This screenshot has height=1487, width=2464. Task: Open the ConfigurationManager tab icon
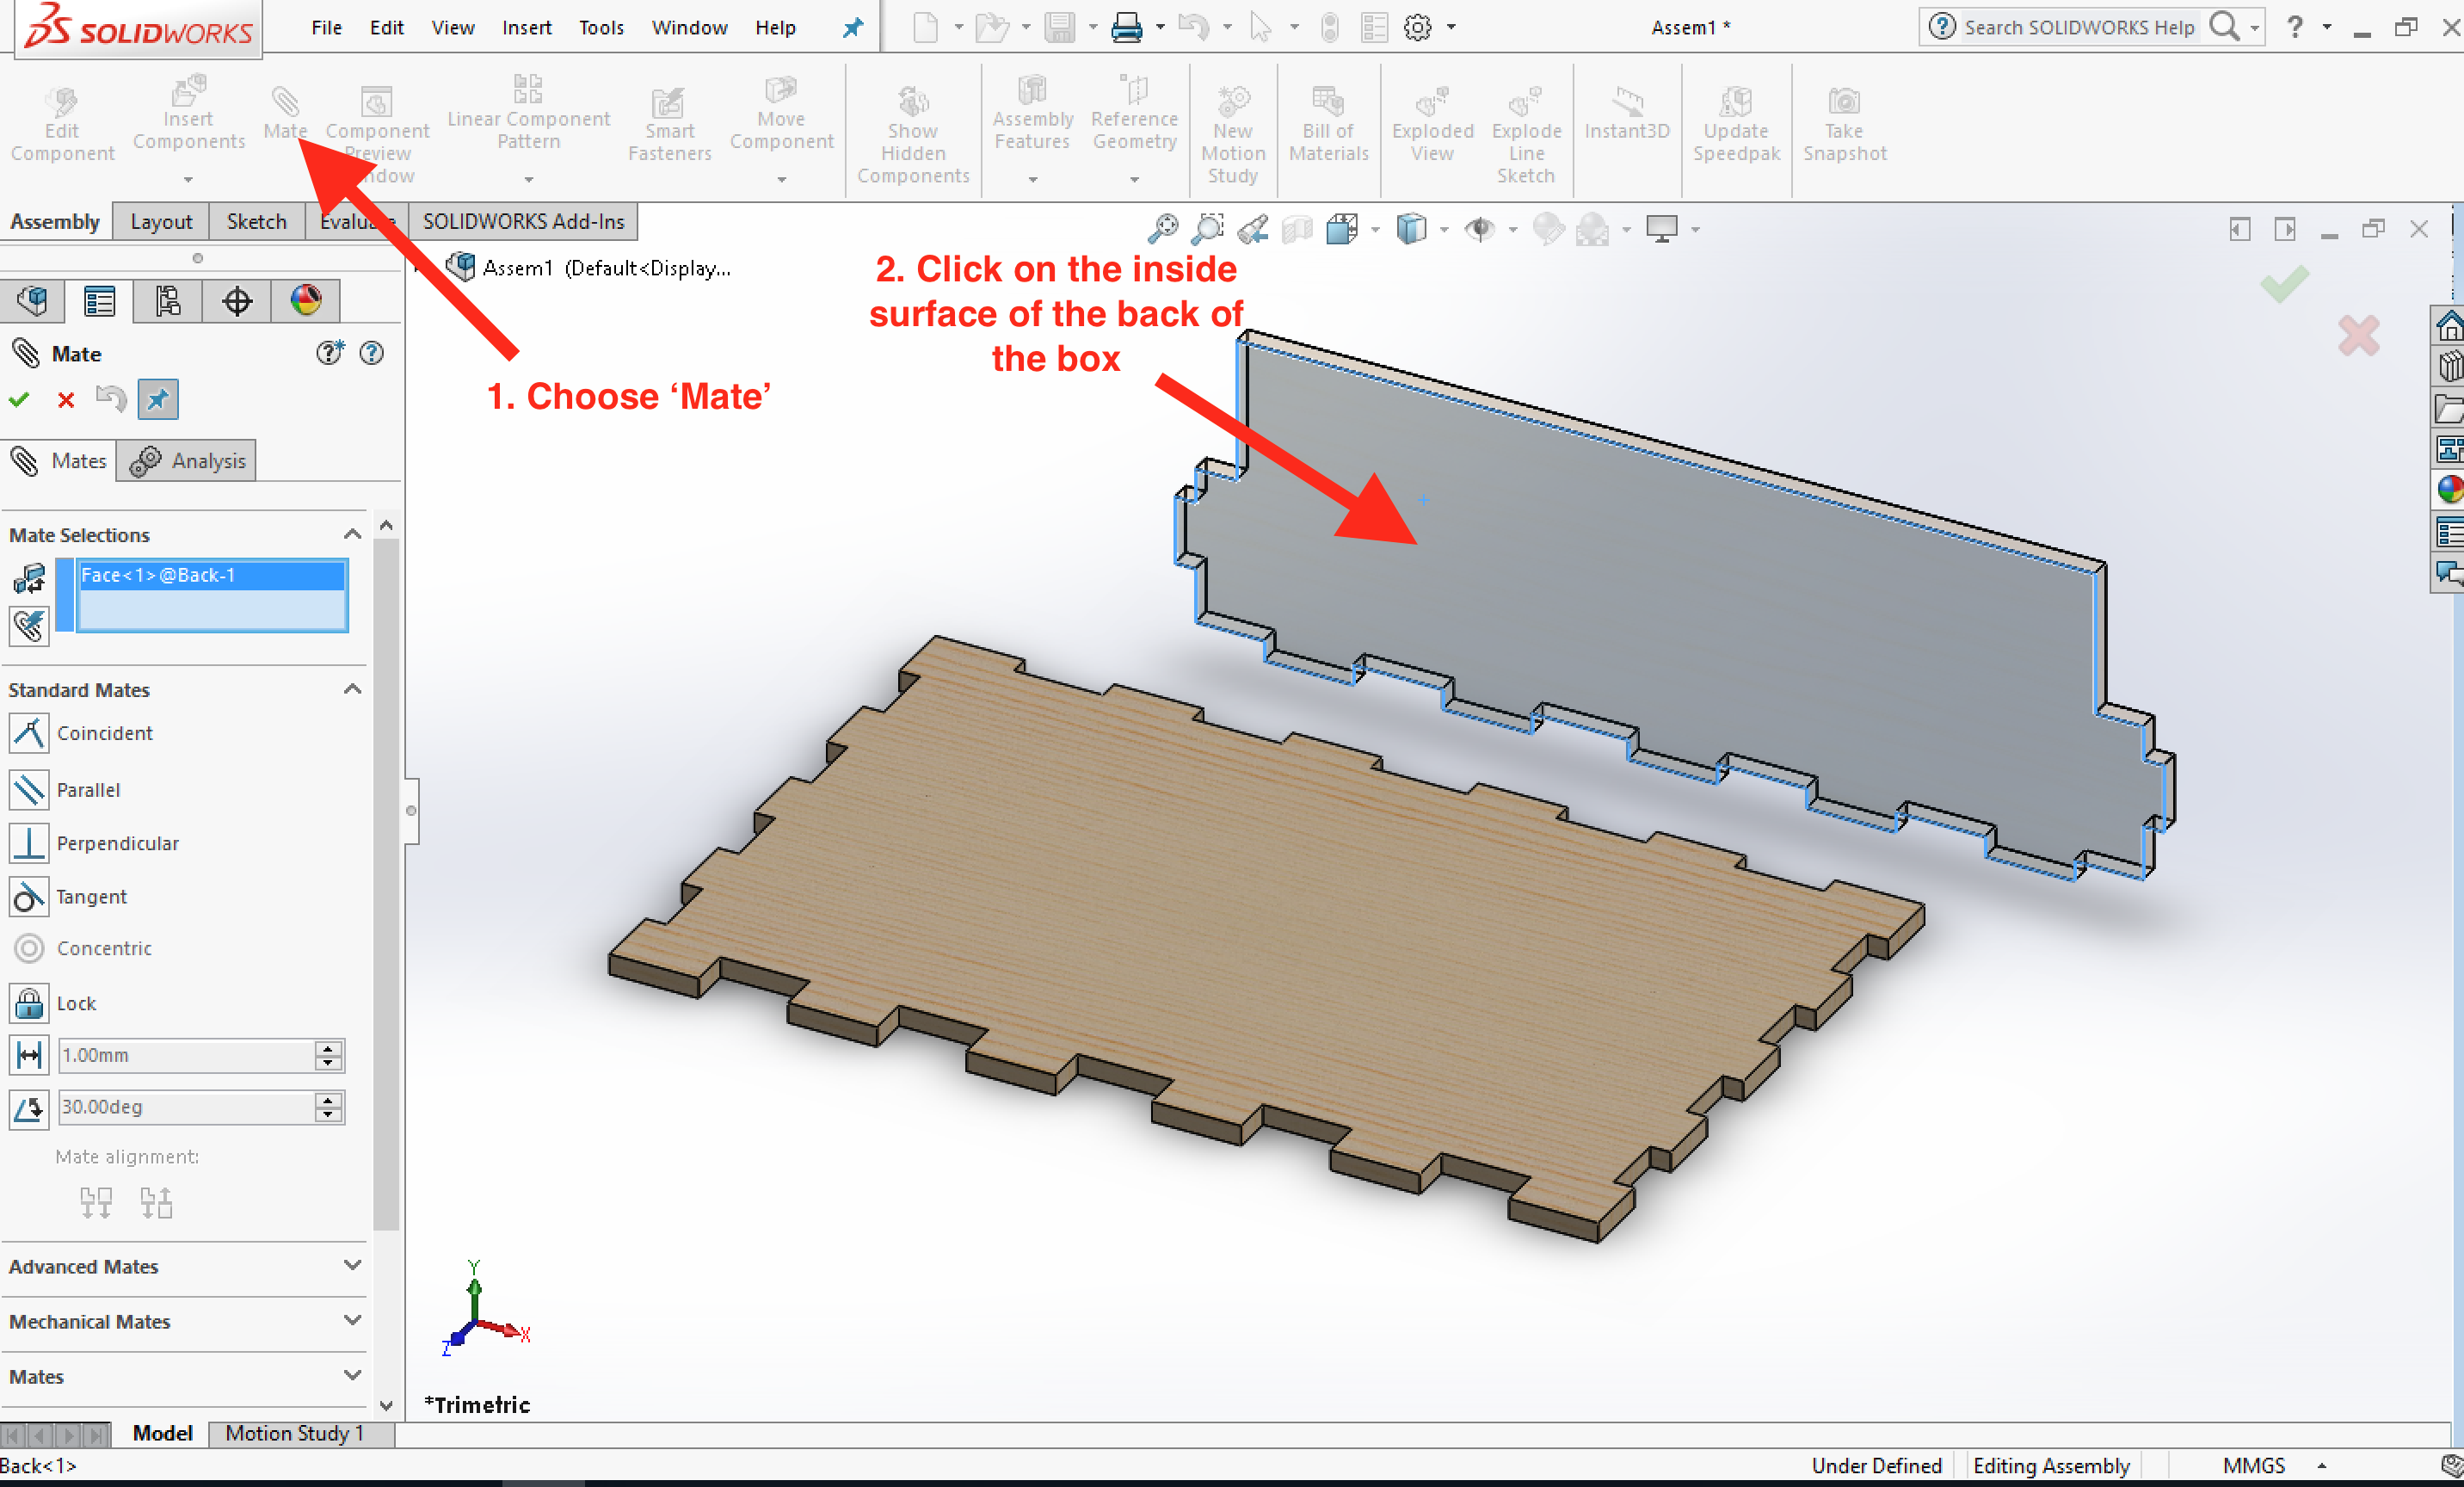point(168,300)
